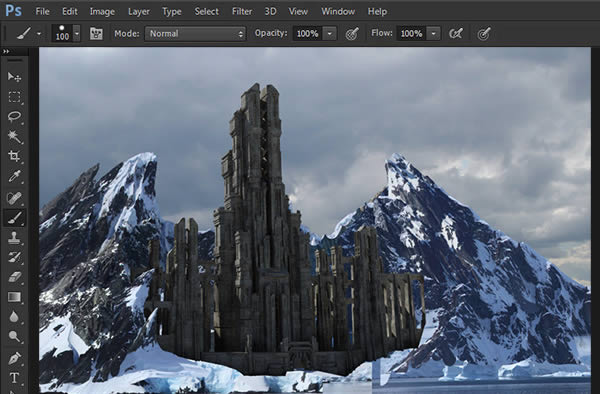Enable airbrush-style build-up effects
Image resolution: width=600 pixels, height=394 pixels.
456,34
